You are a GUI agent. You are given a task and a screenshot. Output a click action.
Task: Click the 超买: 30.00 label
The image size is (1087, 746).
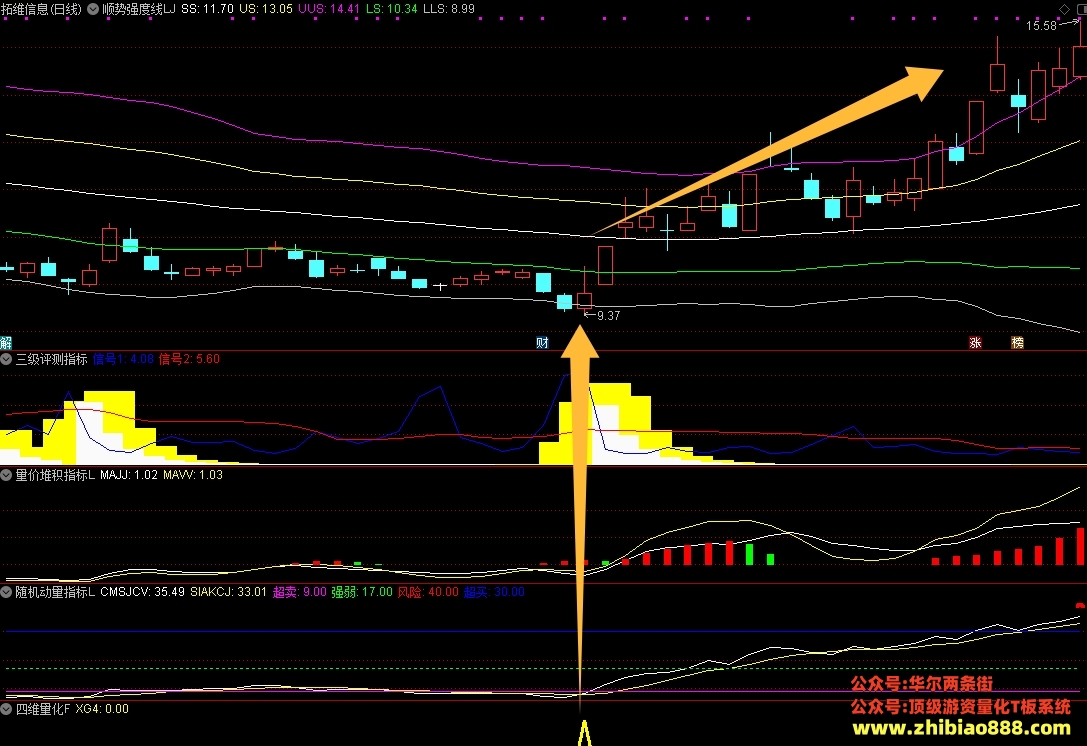tap(494, 592)
